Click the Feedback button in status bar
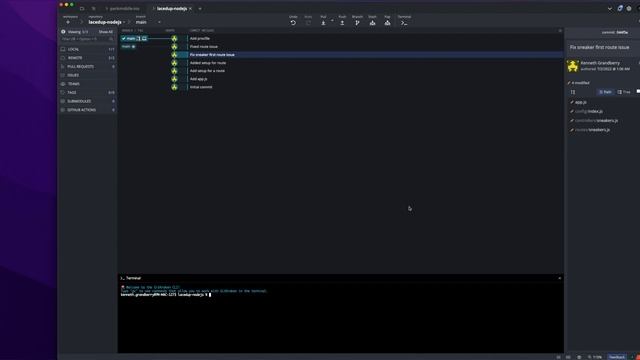The height and width of the screenshot is (360, 640). click(617, 357)
